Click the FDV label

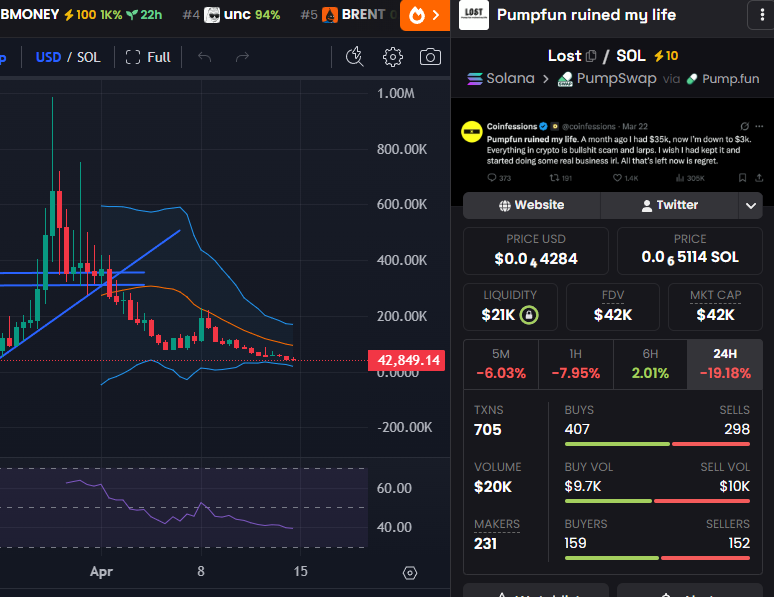pyautogui.click(x=613, y=295)
